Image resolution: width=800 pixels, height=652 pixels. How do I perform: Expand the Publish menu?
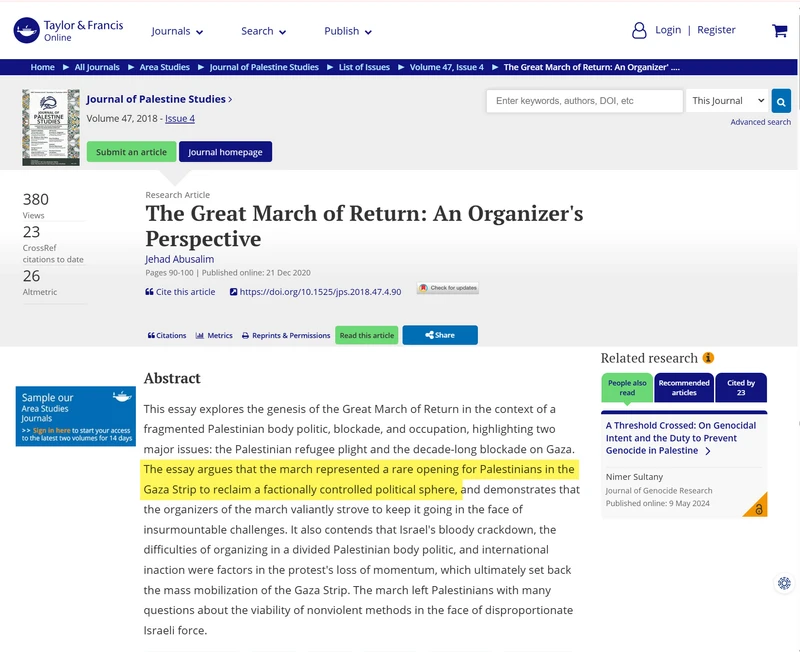point(348,31)
